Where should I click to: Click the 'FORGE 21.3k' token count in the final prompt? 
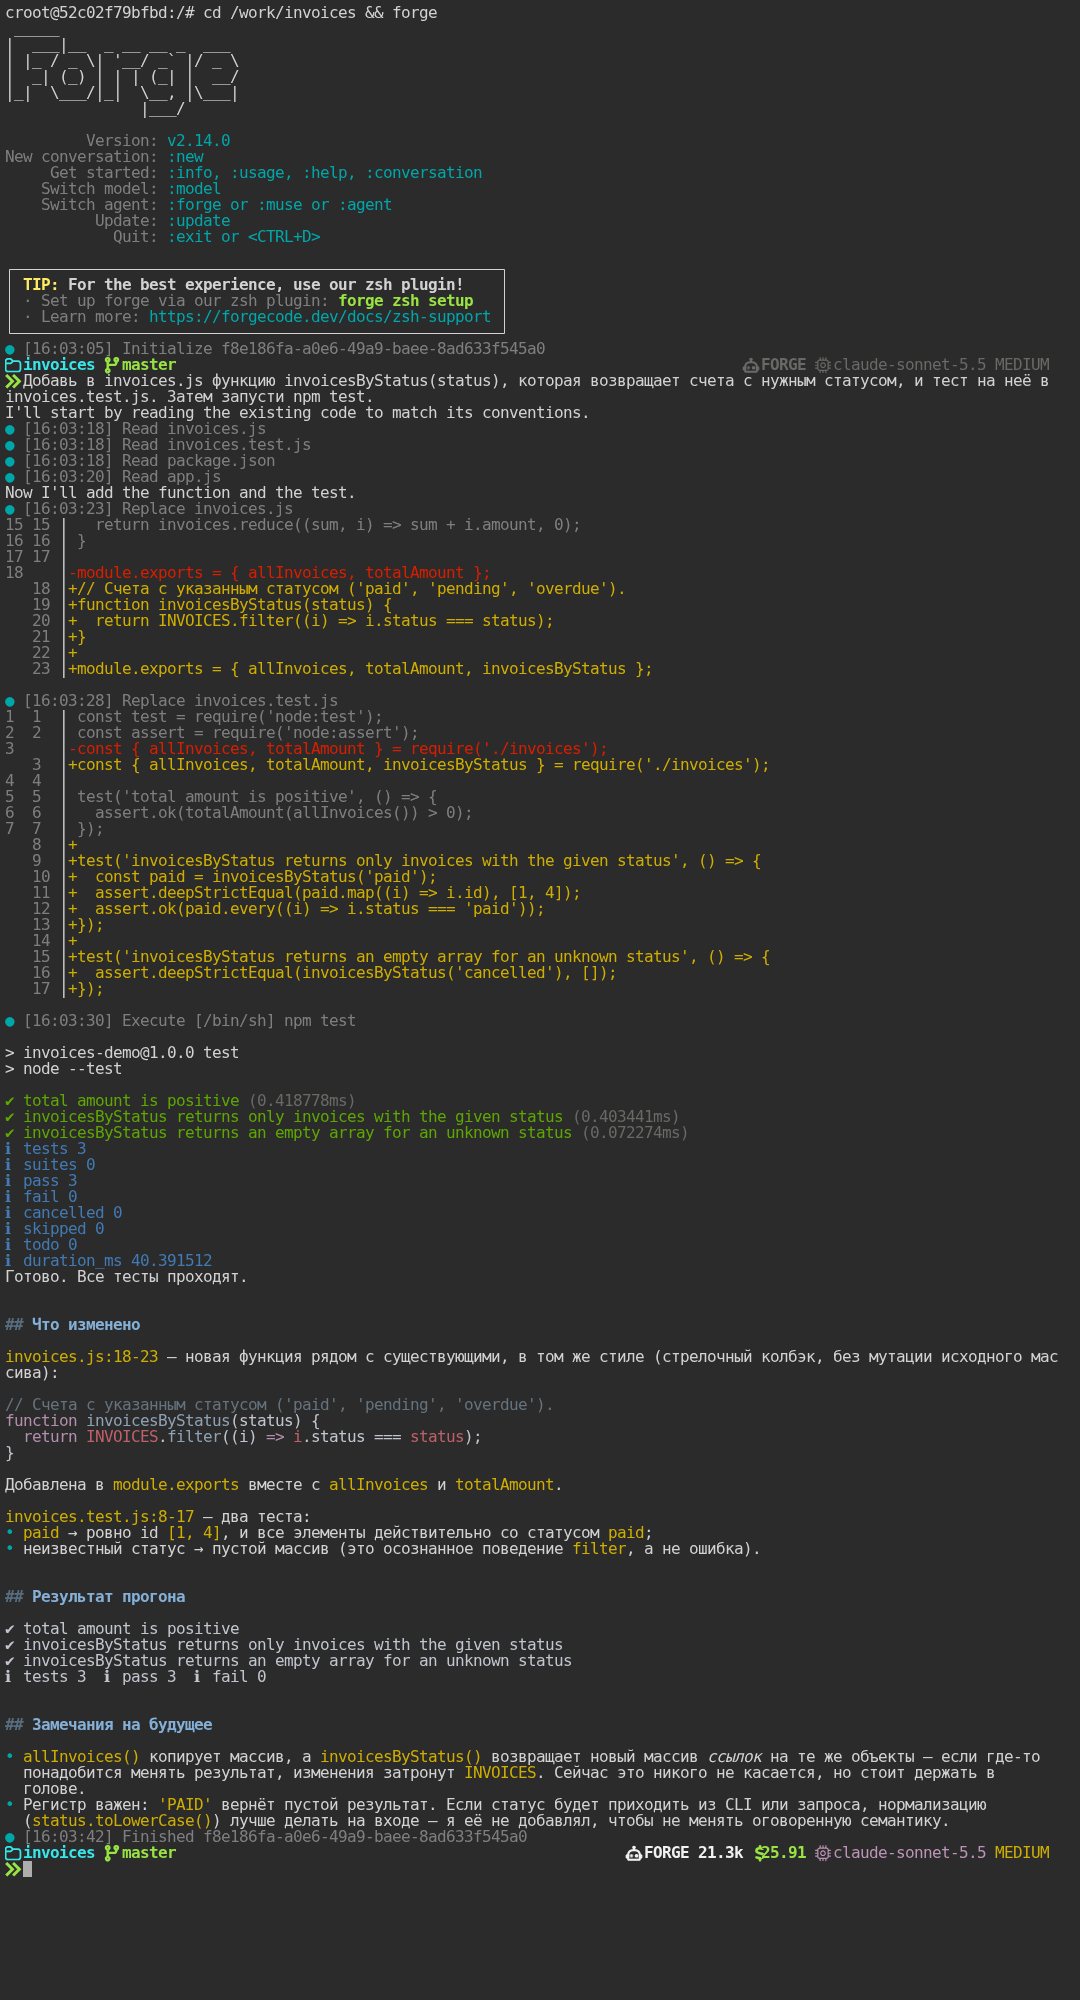point(693,1853)
